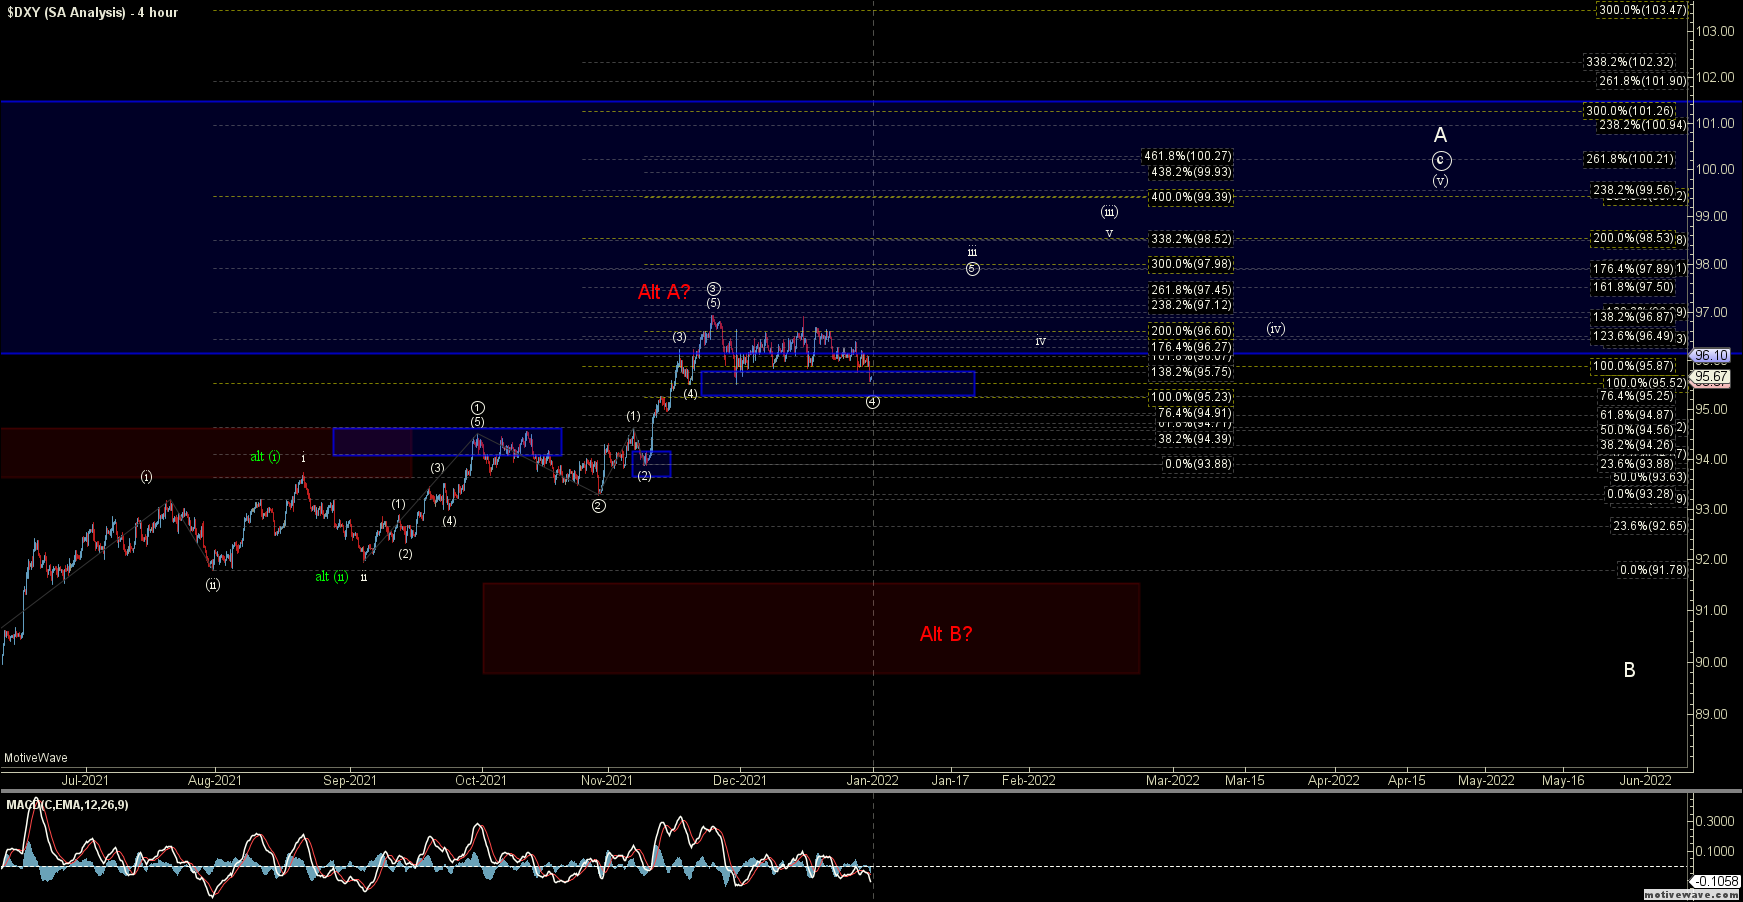The height and width of the screenshot is (902, 1743).
Task: Click the large white "A" wave label
Action: [1440, 135]
